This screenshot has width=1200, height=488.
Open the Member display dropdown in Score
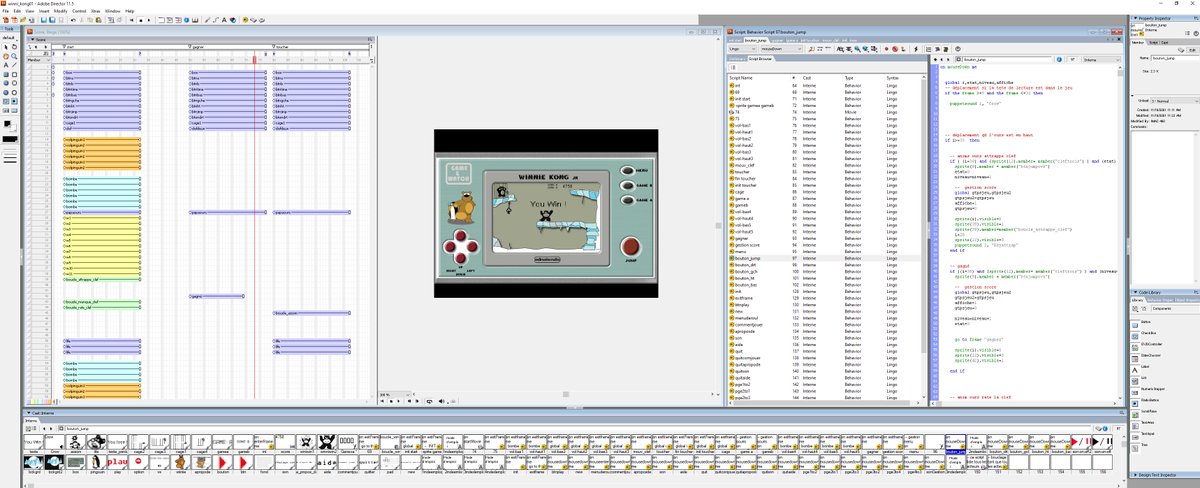pyautogui.click(x=38, y=60)
